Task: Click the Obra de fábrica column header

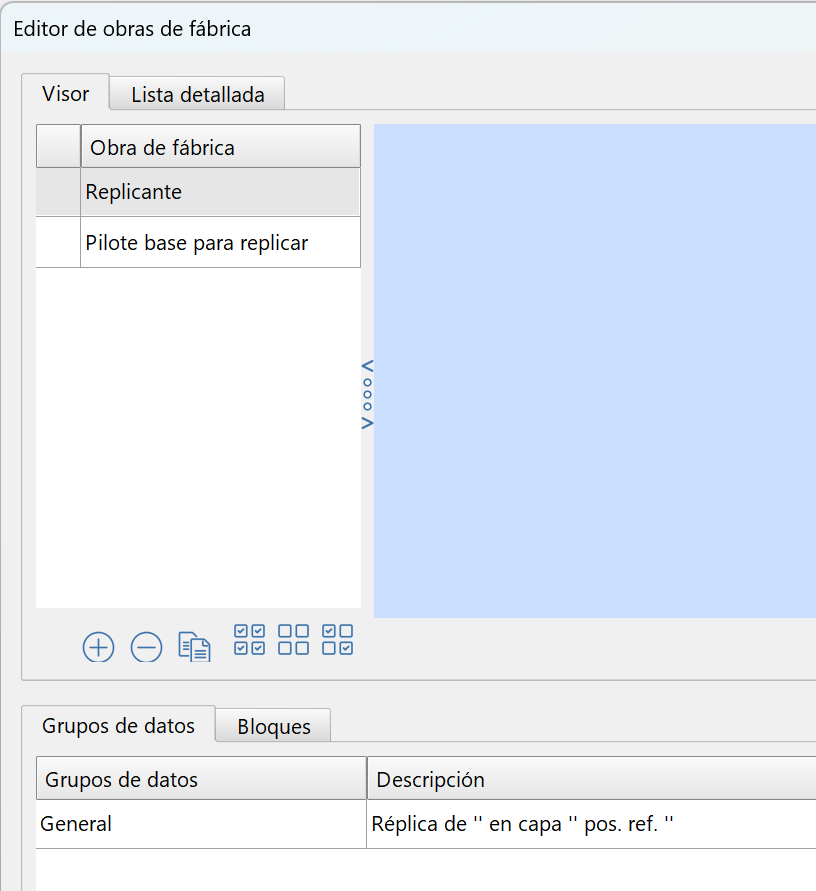Action: pos(220,148)
